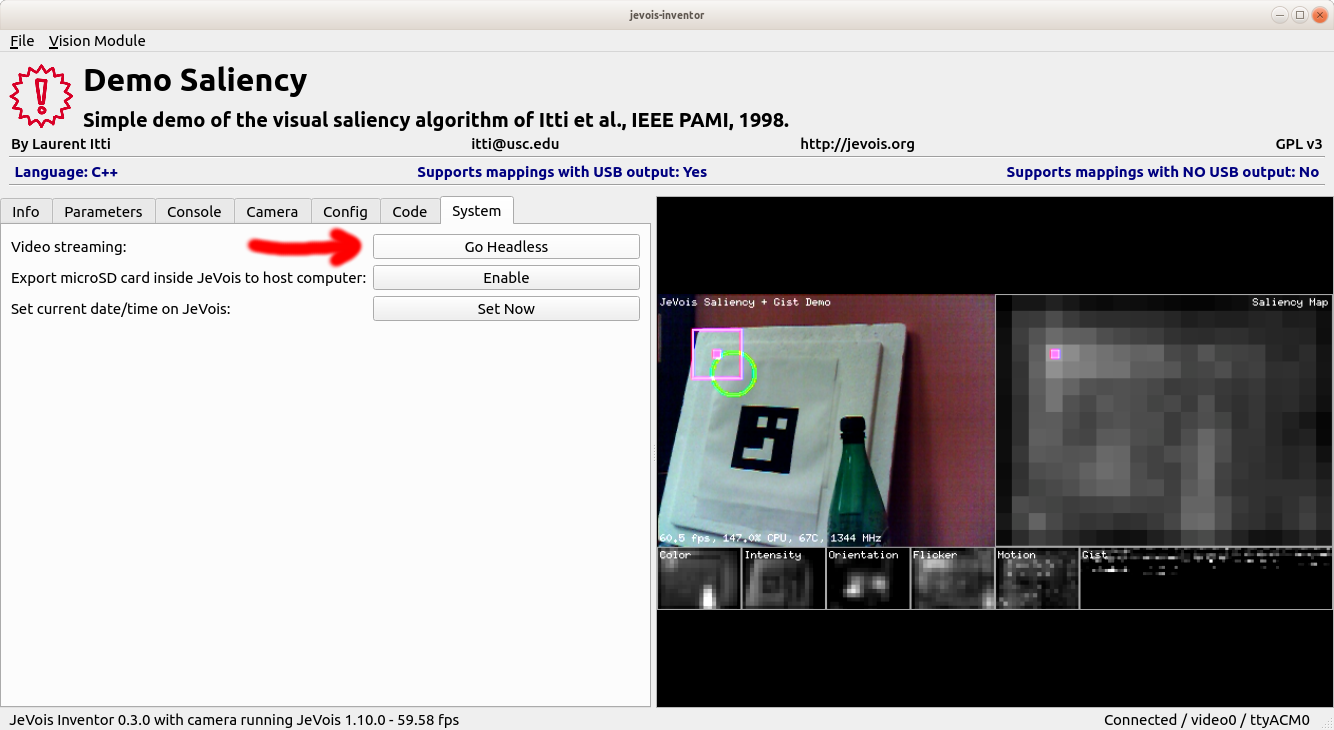
Task: Click the algorithm description subtitle
Action: [x=436, y=120]
